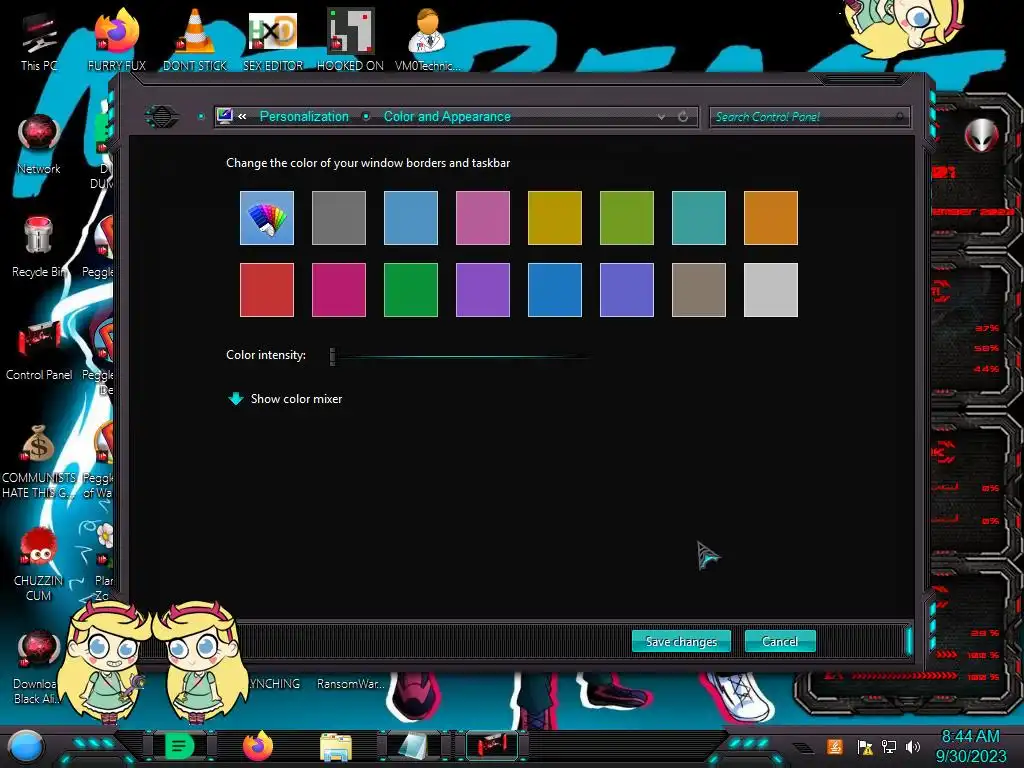The width and height of the screenshot is (1024, 768).
Task: Click the back navigation orb button
Action: pos(162,117)
